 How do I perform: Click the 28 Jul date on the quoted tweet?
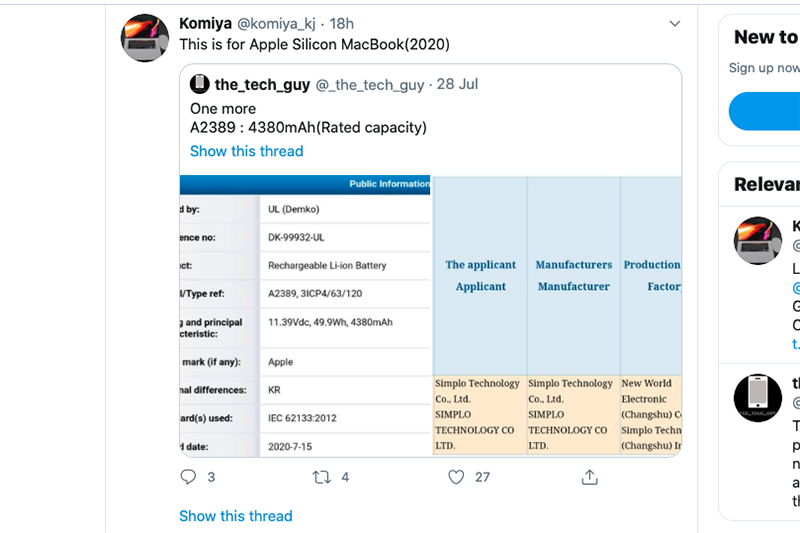[457, 85]
